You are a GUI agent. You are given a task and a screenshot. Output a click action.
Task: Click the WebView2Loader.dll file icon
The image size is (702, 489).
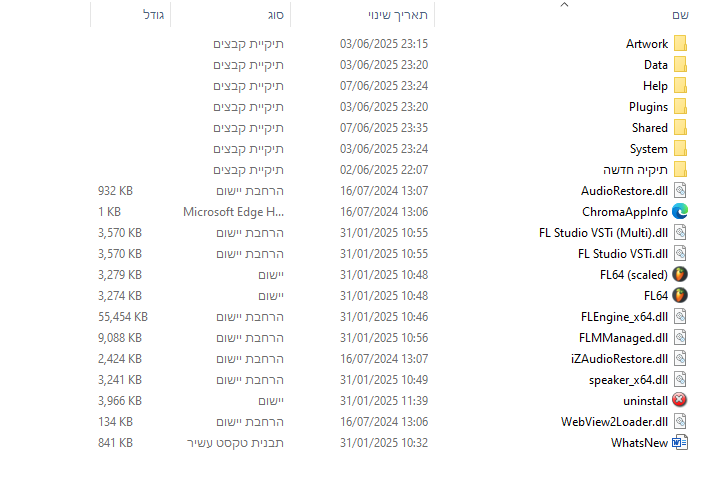pos(680,421)
